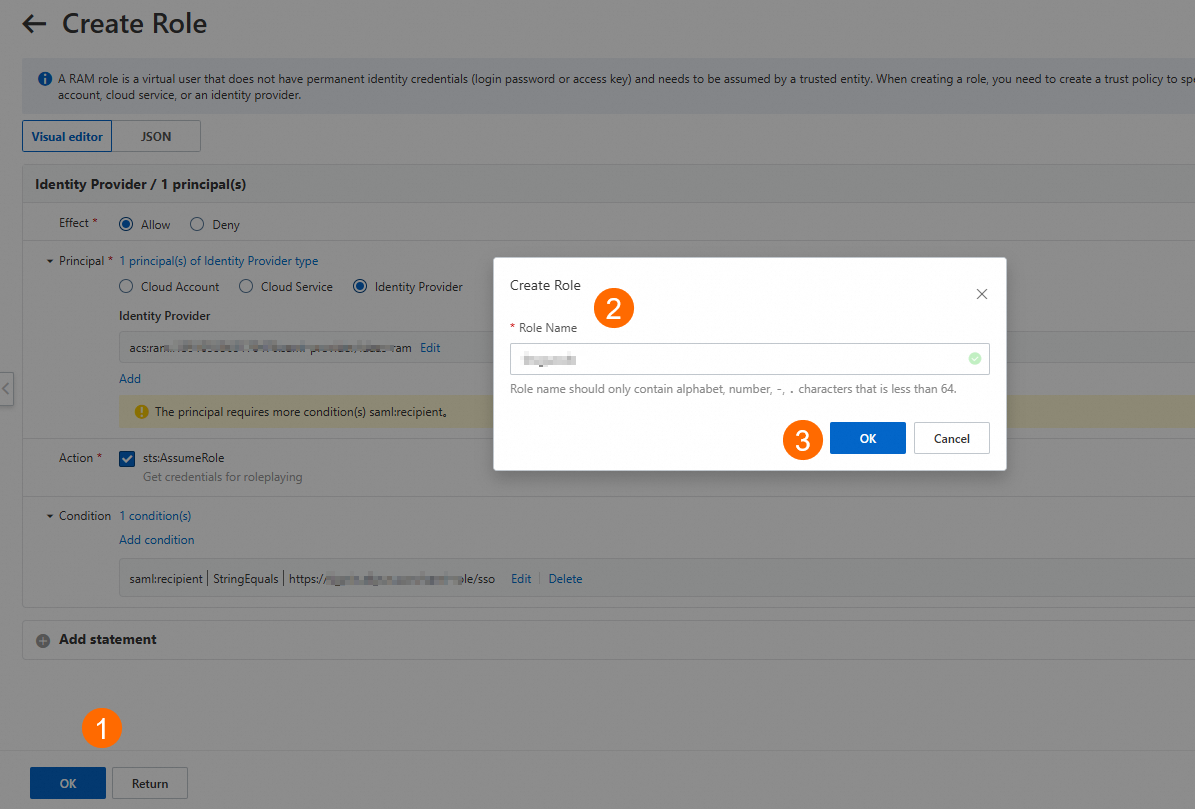Viewport: 1195px width, 809px height.
Task: Open the 1 condition(s) summary link
Action: click(155, 516)
